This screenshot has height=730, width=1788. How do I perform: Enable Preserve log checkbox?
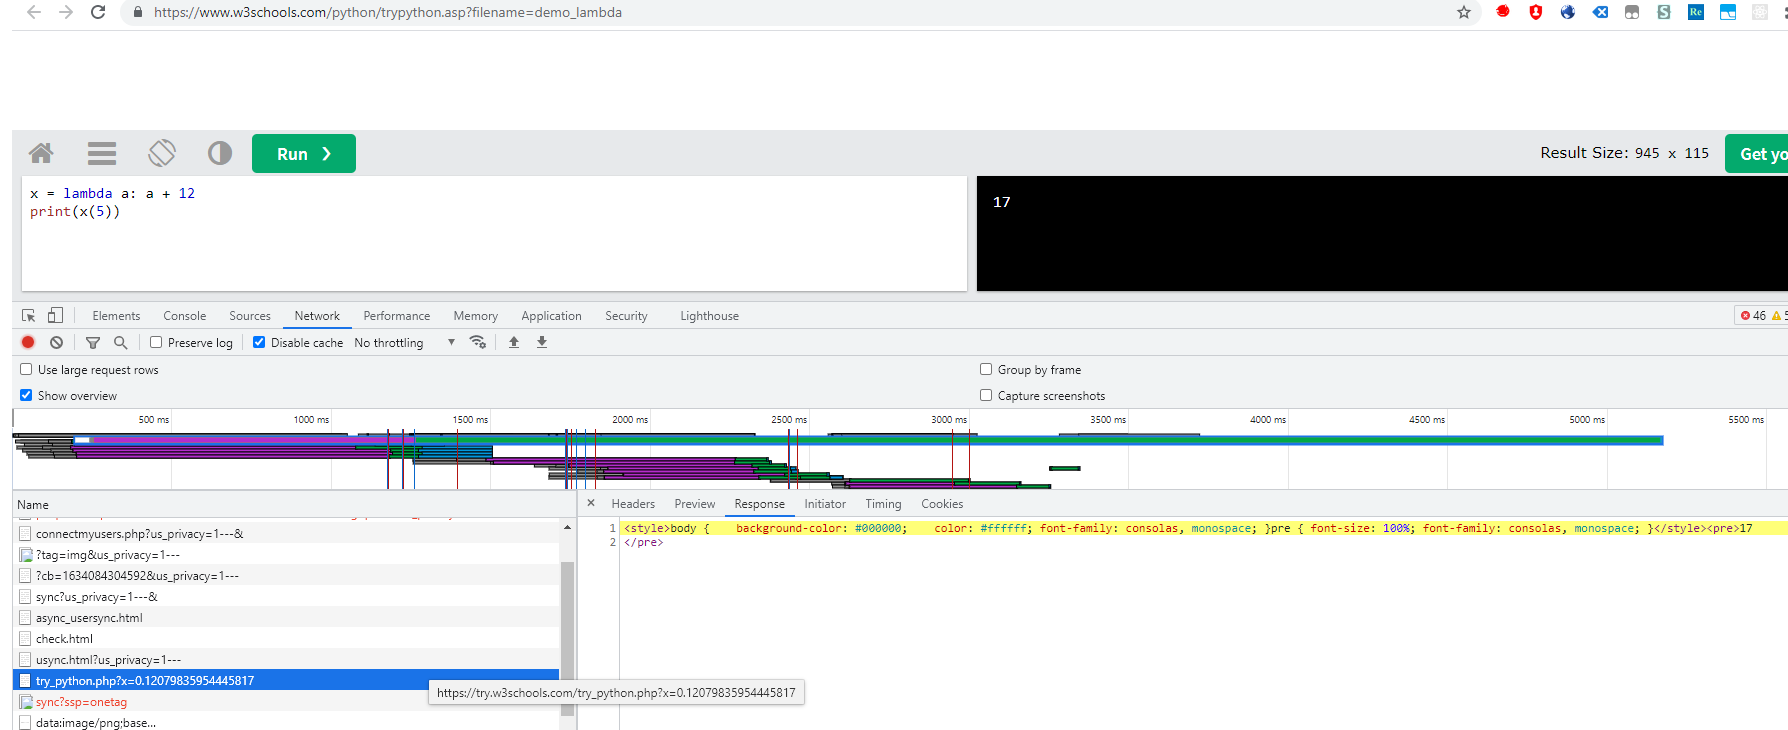click(x=156, y=342)
